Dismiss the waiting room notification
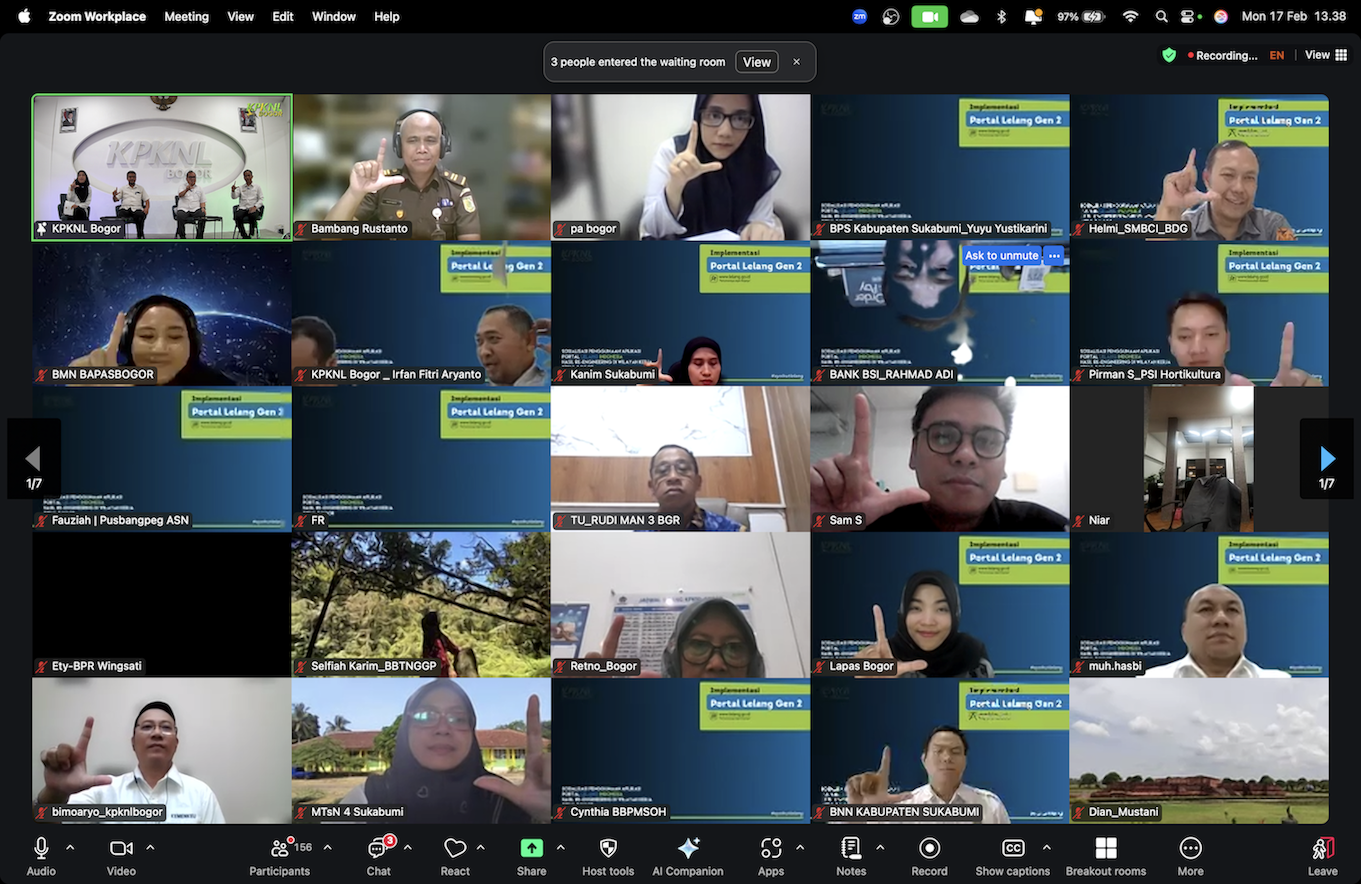1361x884 pixels. pyautogui.click(x=796, y=62)
